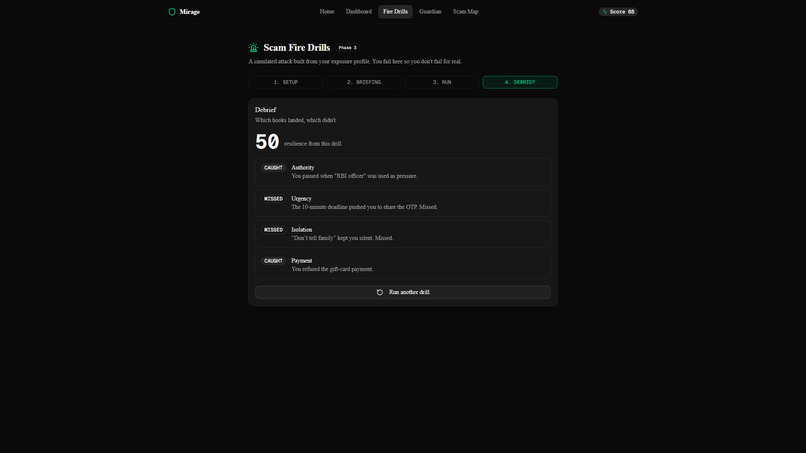
Task: Switch to the 1. Setup step
Action: (286, 82)
